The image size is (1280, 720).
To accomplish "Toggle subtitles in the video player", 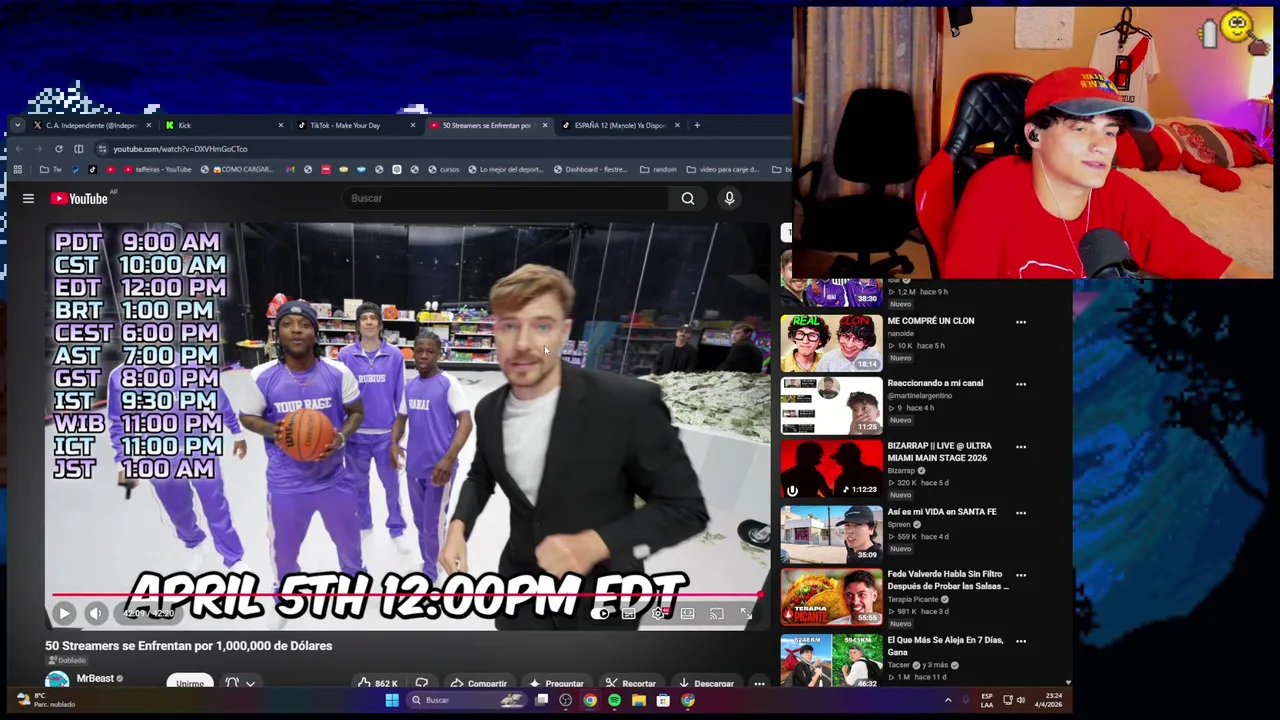I will pyautogui.click(x=629, y=613).
